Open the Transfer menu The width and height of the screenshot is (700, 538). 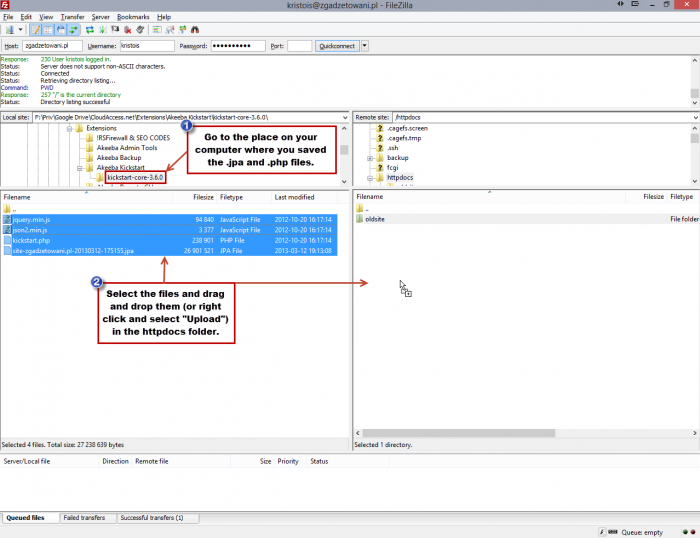click(72, 17)
